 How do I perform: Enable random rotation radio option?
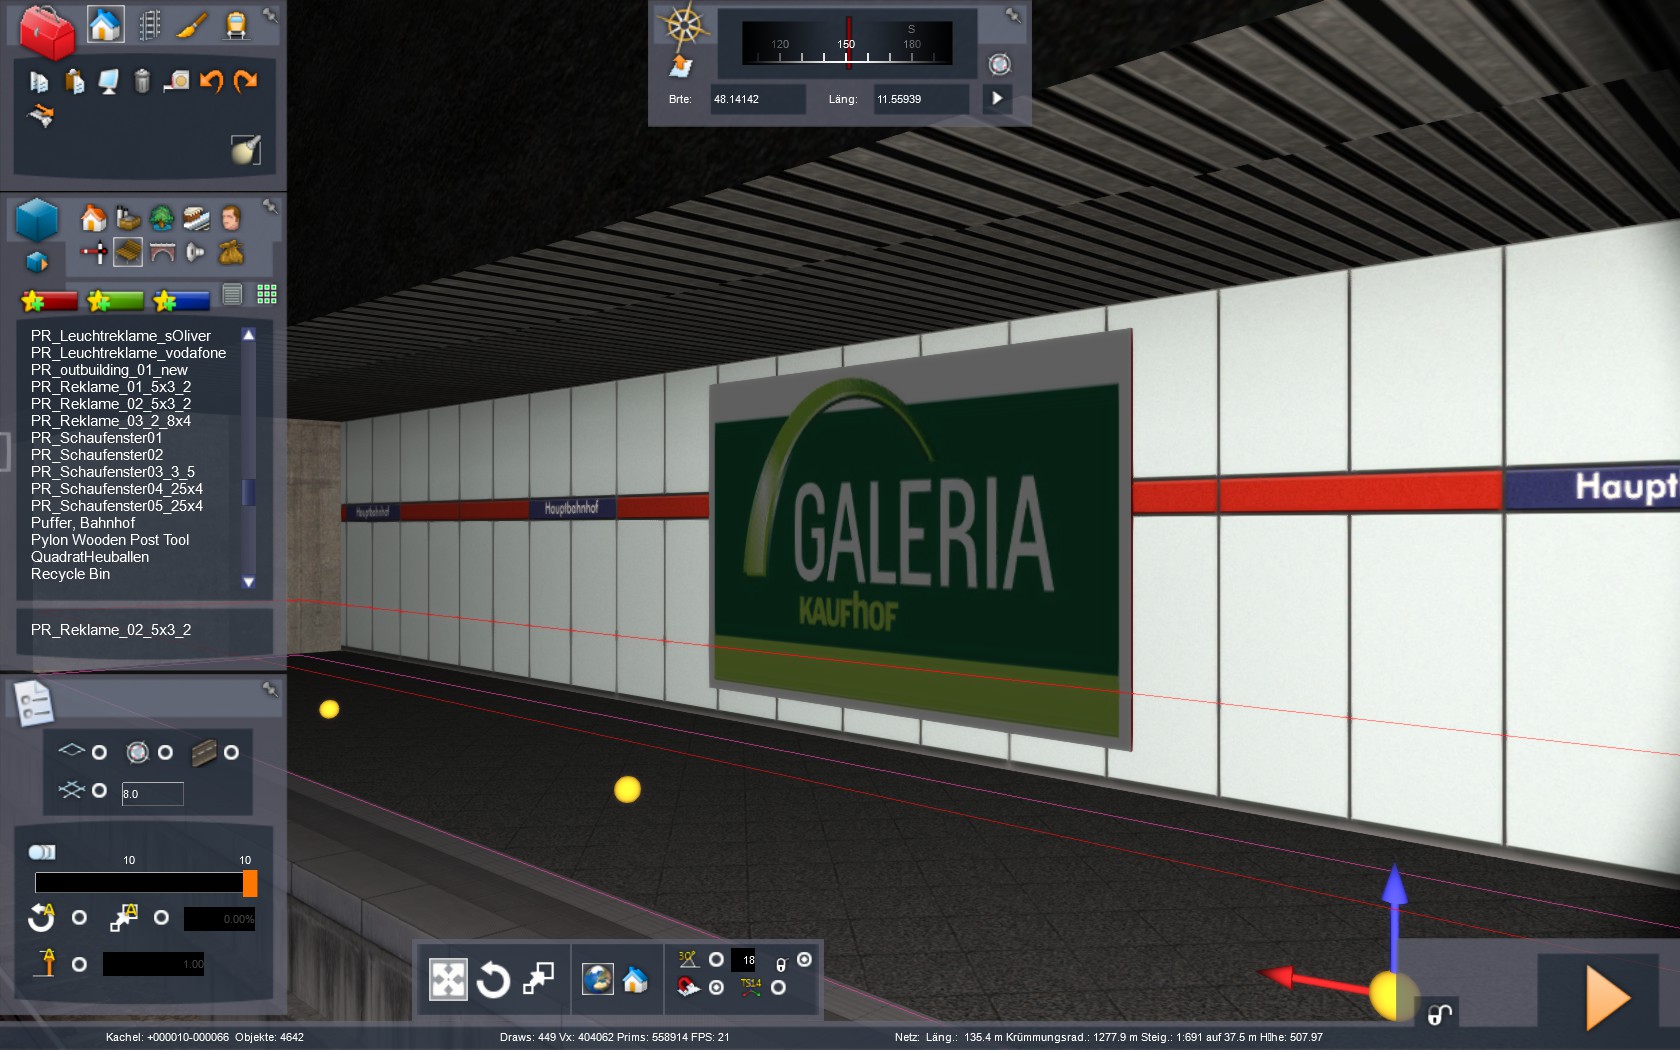[79, 917]
